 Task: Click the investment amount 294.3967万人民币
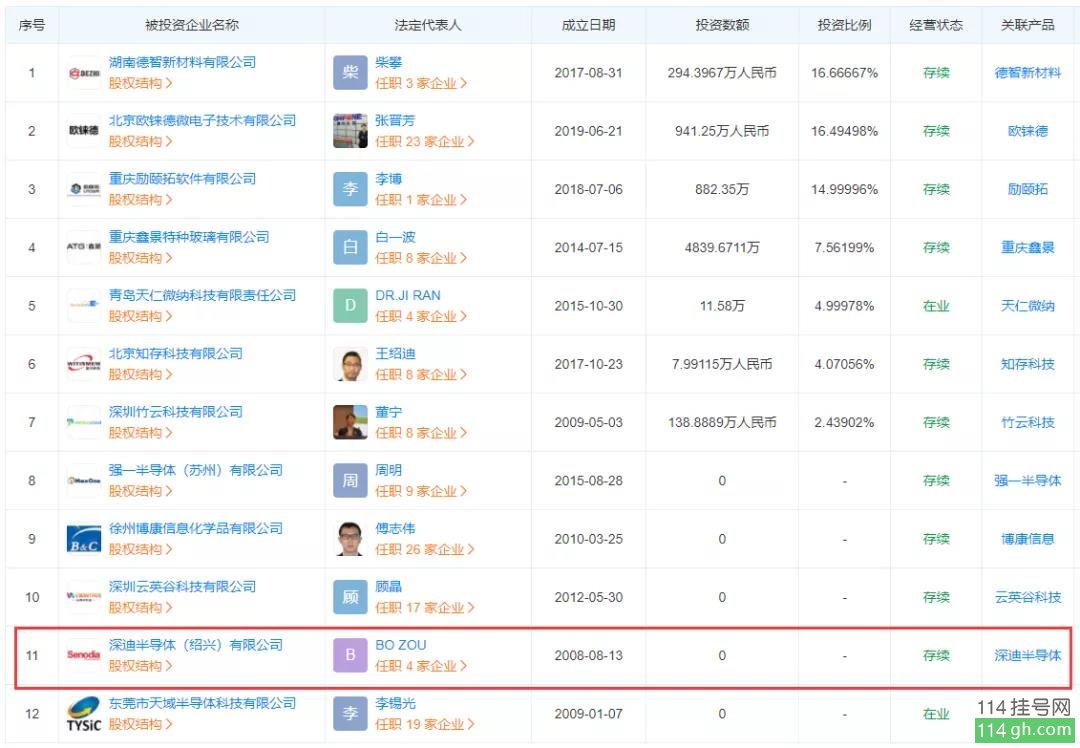click(x=722, y=73)
